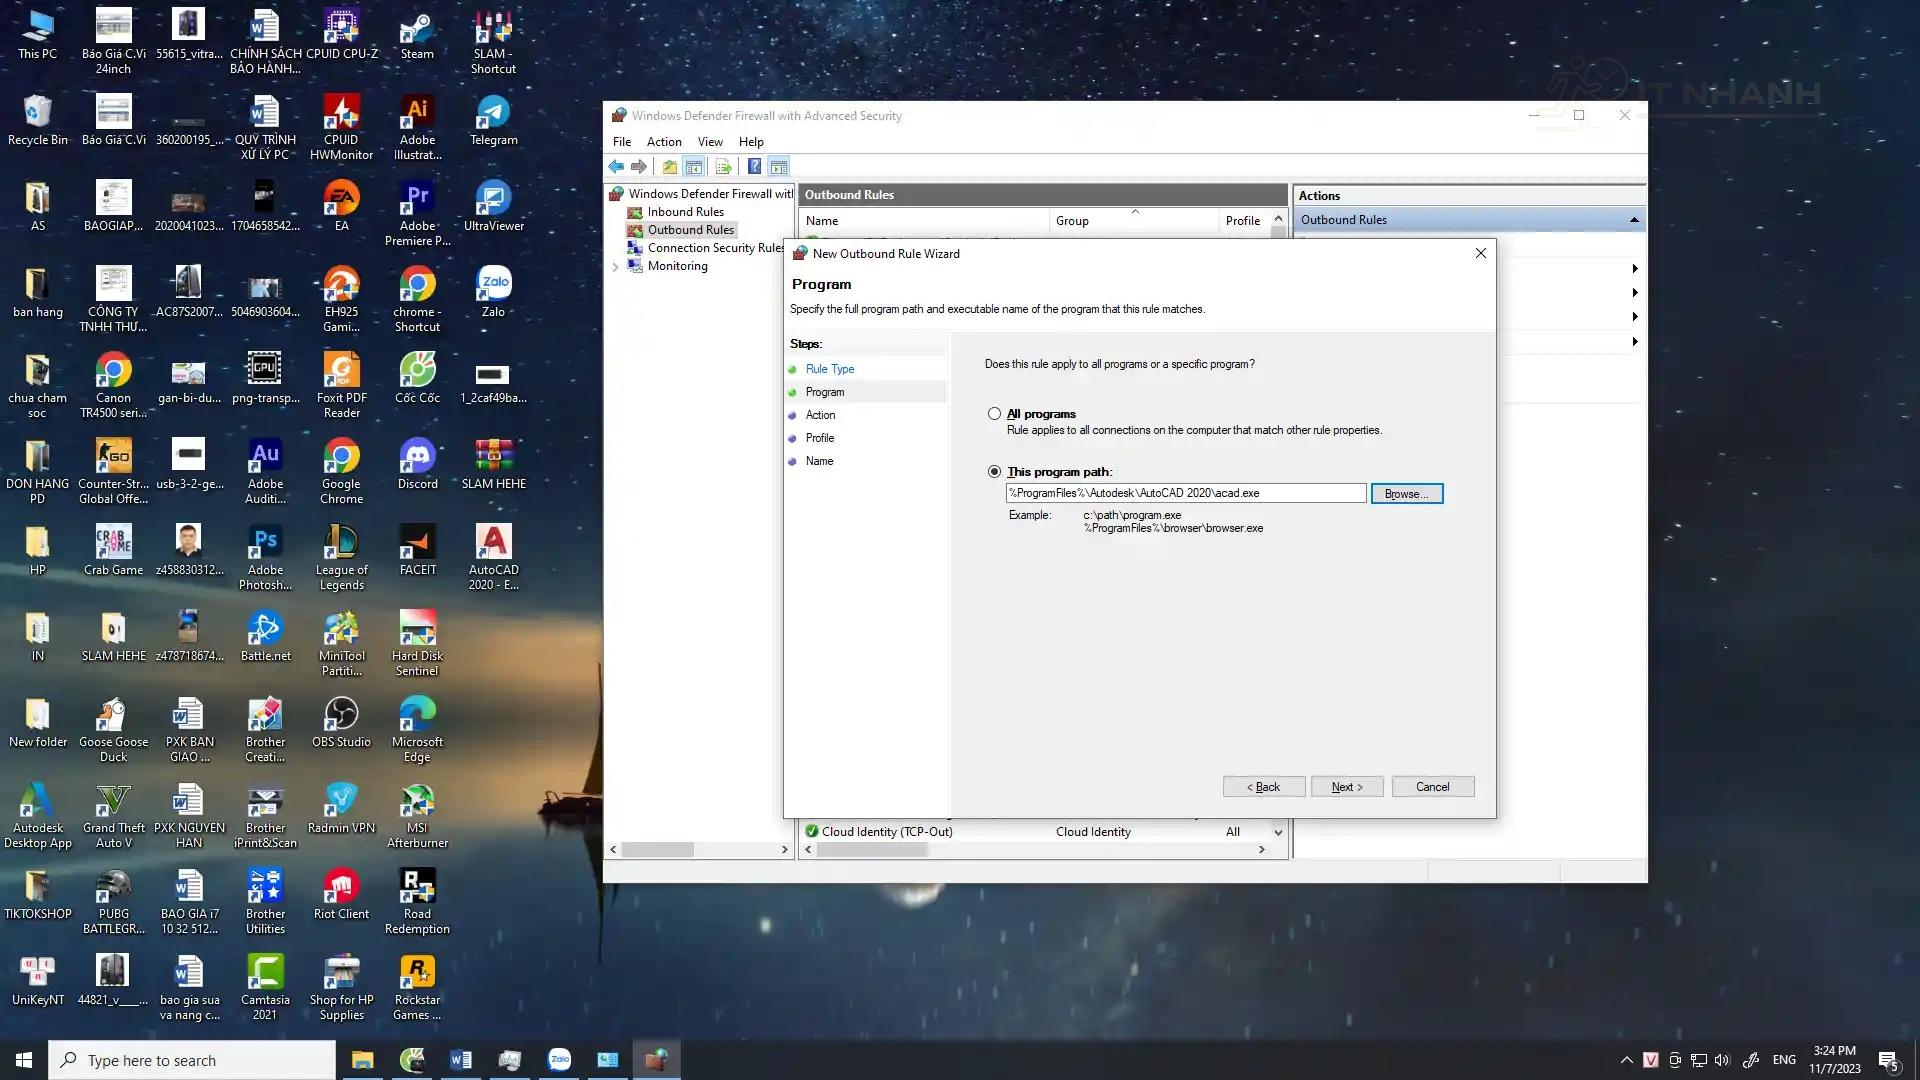Select the All programs radio button
This screenshot has width=1920, height=1080.
994,414
